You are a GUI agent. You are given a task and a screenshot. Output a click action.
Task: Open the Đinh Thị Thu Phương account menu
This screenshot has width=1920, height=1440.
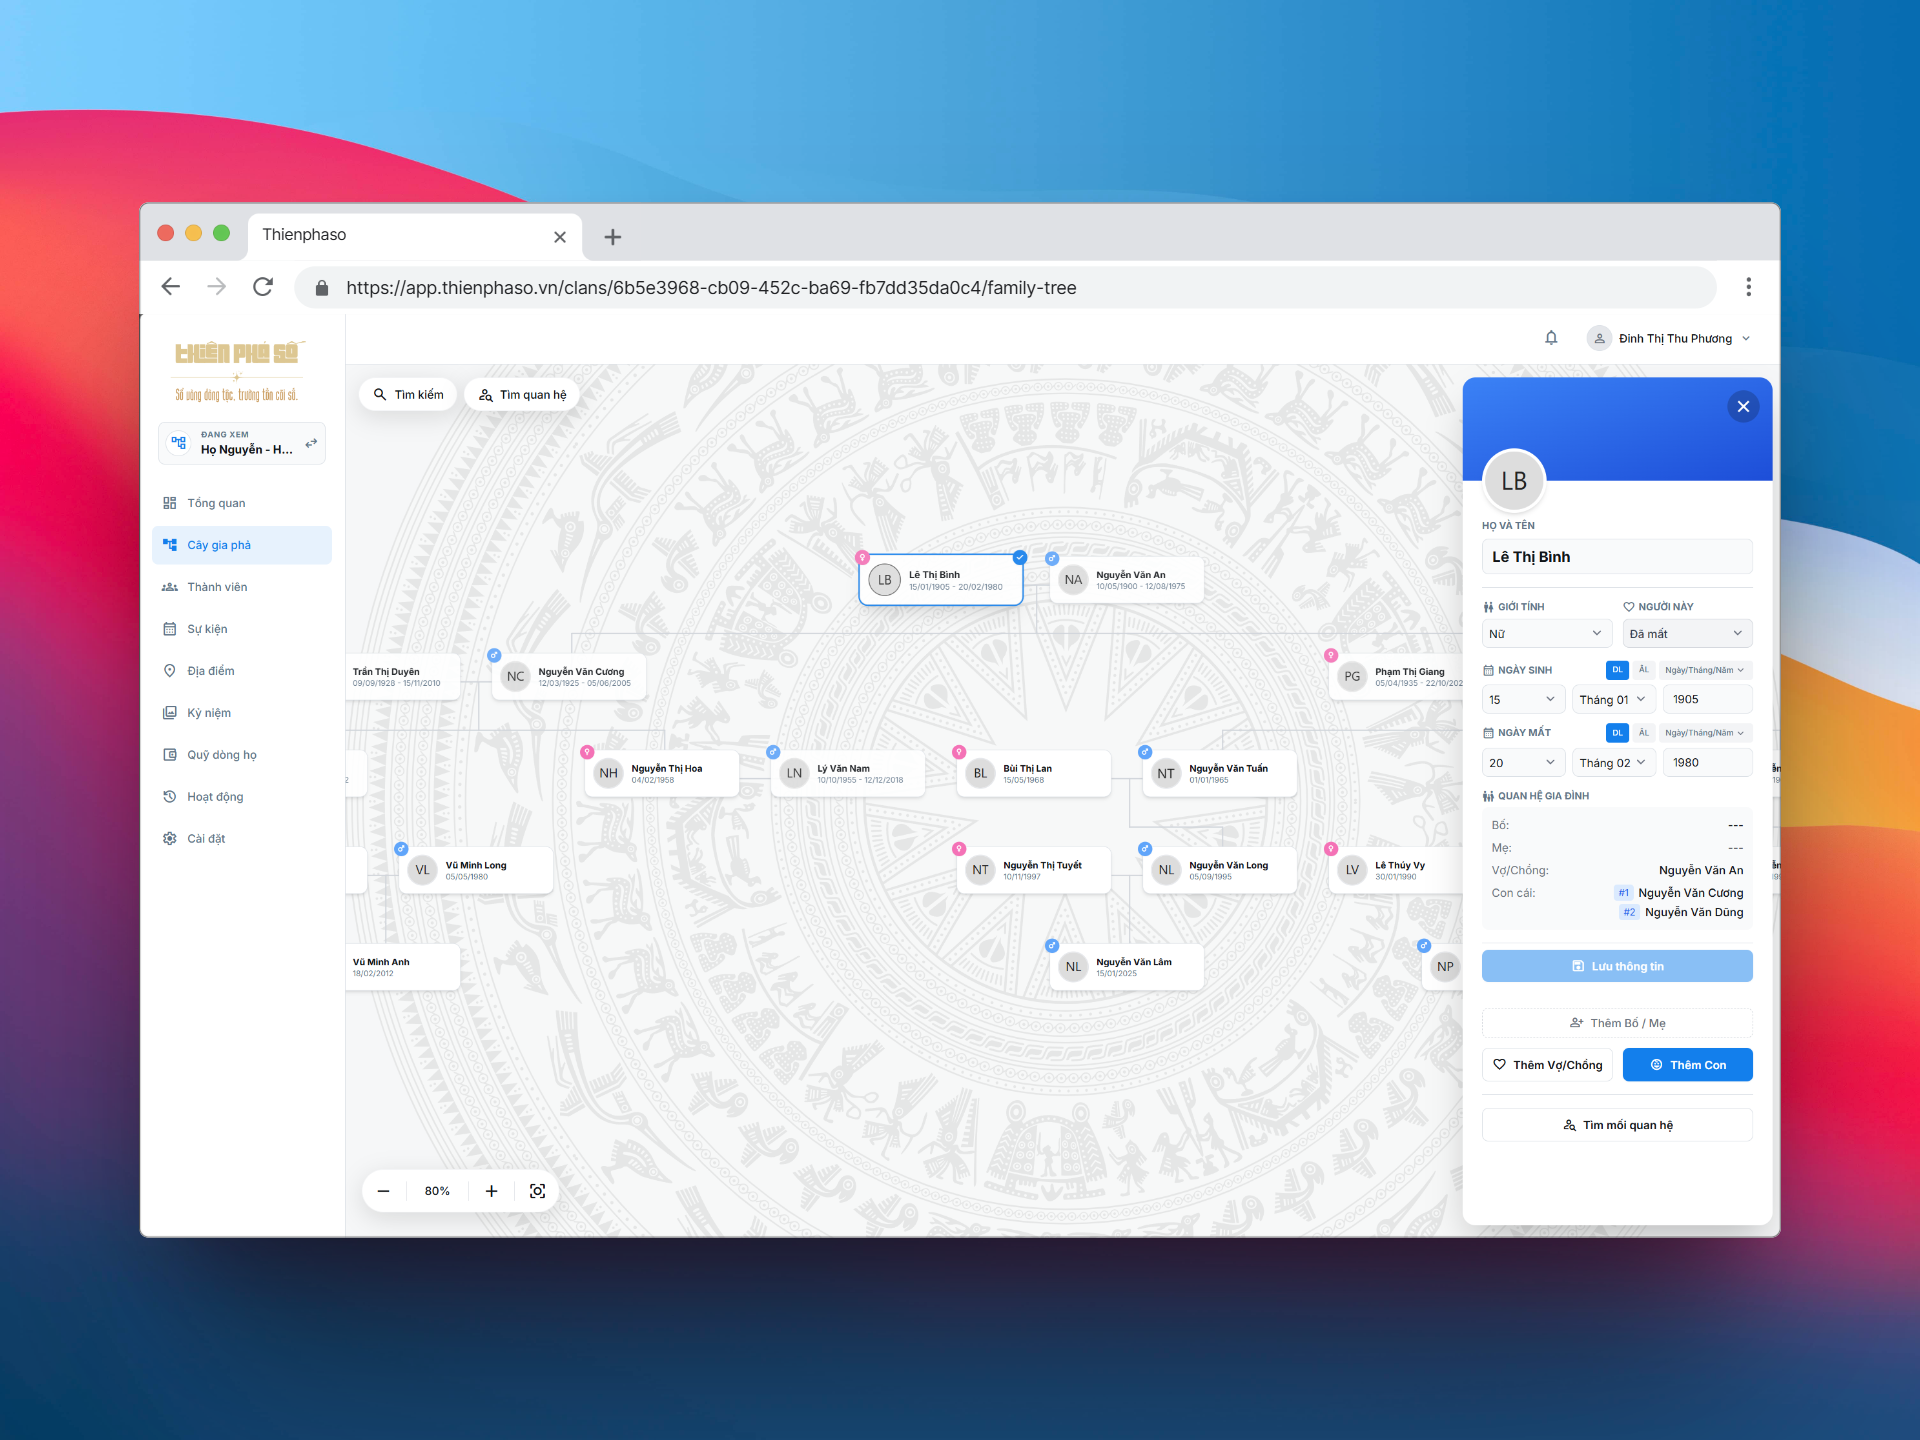click(1669, 338)
